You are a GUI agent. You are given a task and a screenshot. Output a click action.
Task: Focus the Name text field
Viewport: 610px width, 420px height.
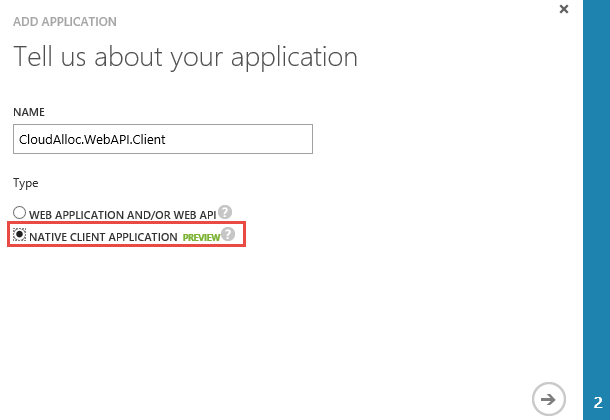point(162,139)
